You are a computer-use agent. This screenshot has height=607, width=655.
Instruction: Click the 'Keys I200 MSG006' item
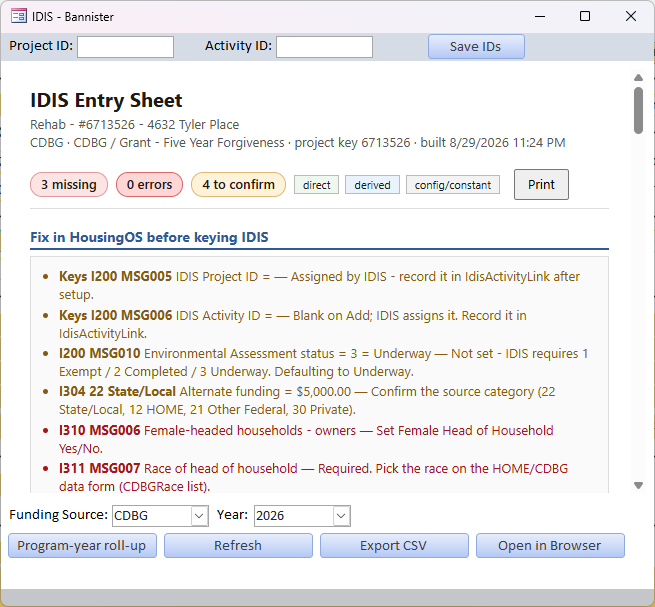tap(292, 324)
